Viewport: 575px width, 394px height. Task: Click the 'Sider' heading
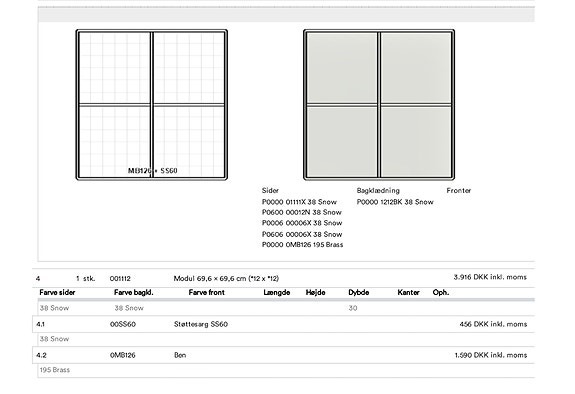(x=270, y=190)
